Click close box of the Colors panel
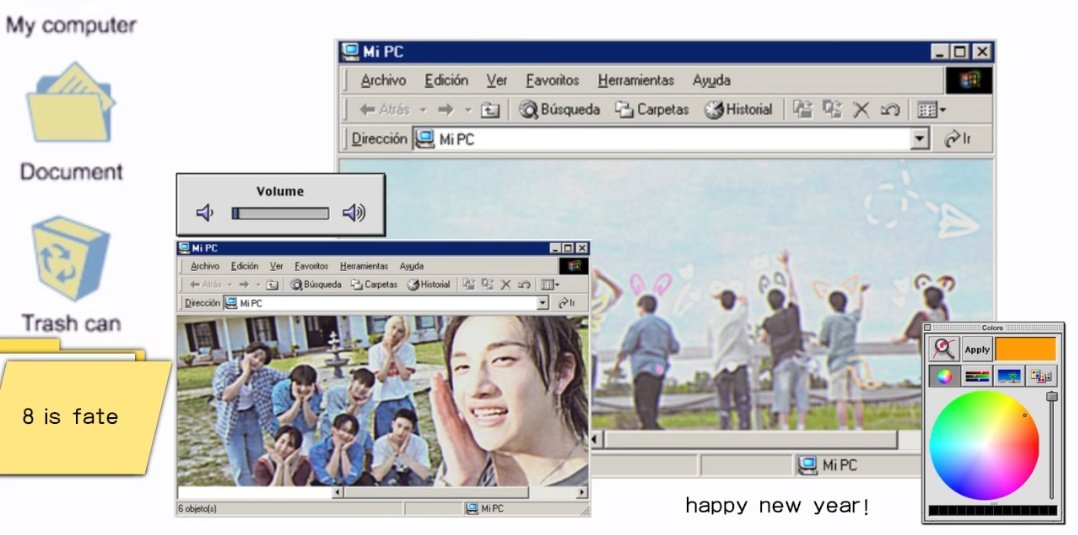The width and height of the screenshot is (1078, 535). click(x=927, y=328)
